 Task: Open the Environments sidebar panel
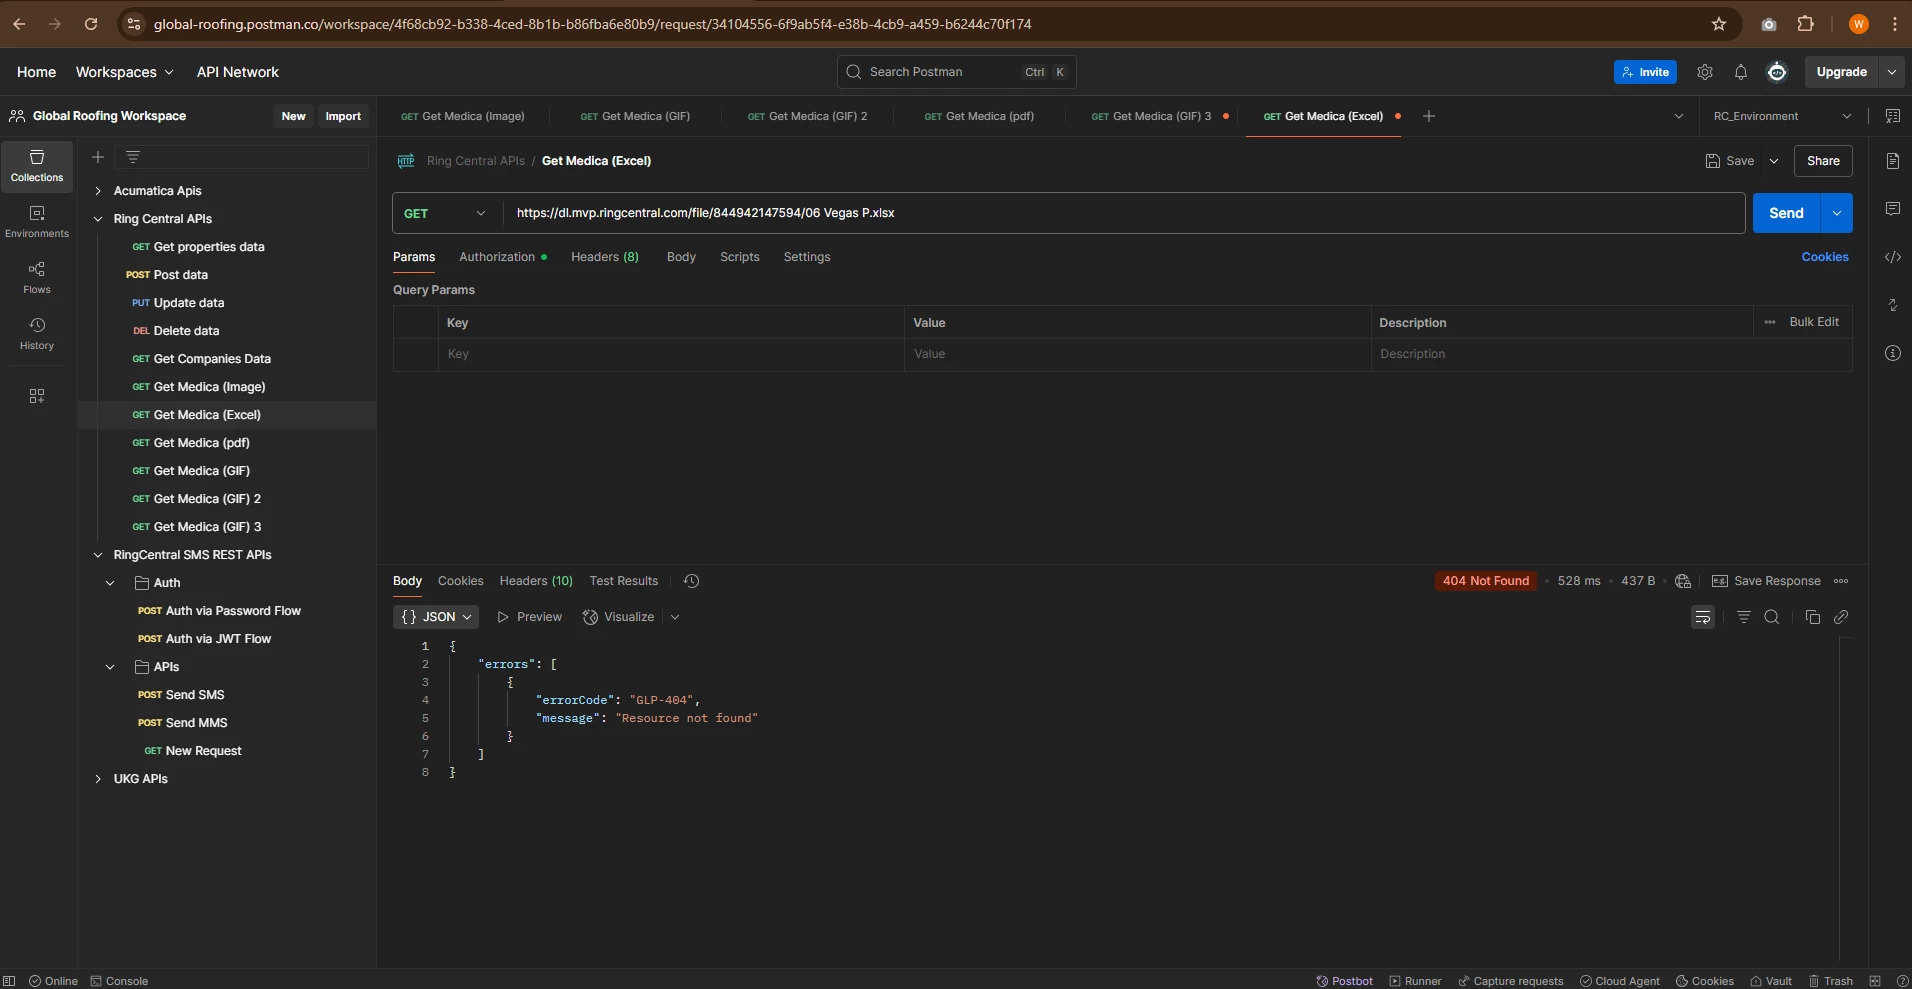[37, 221]
